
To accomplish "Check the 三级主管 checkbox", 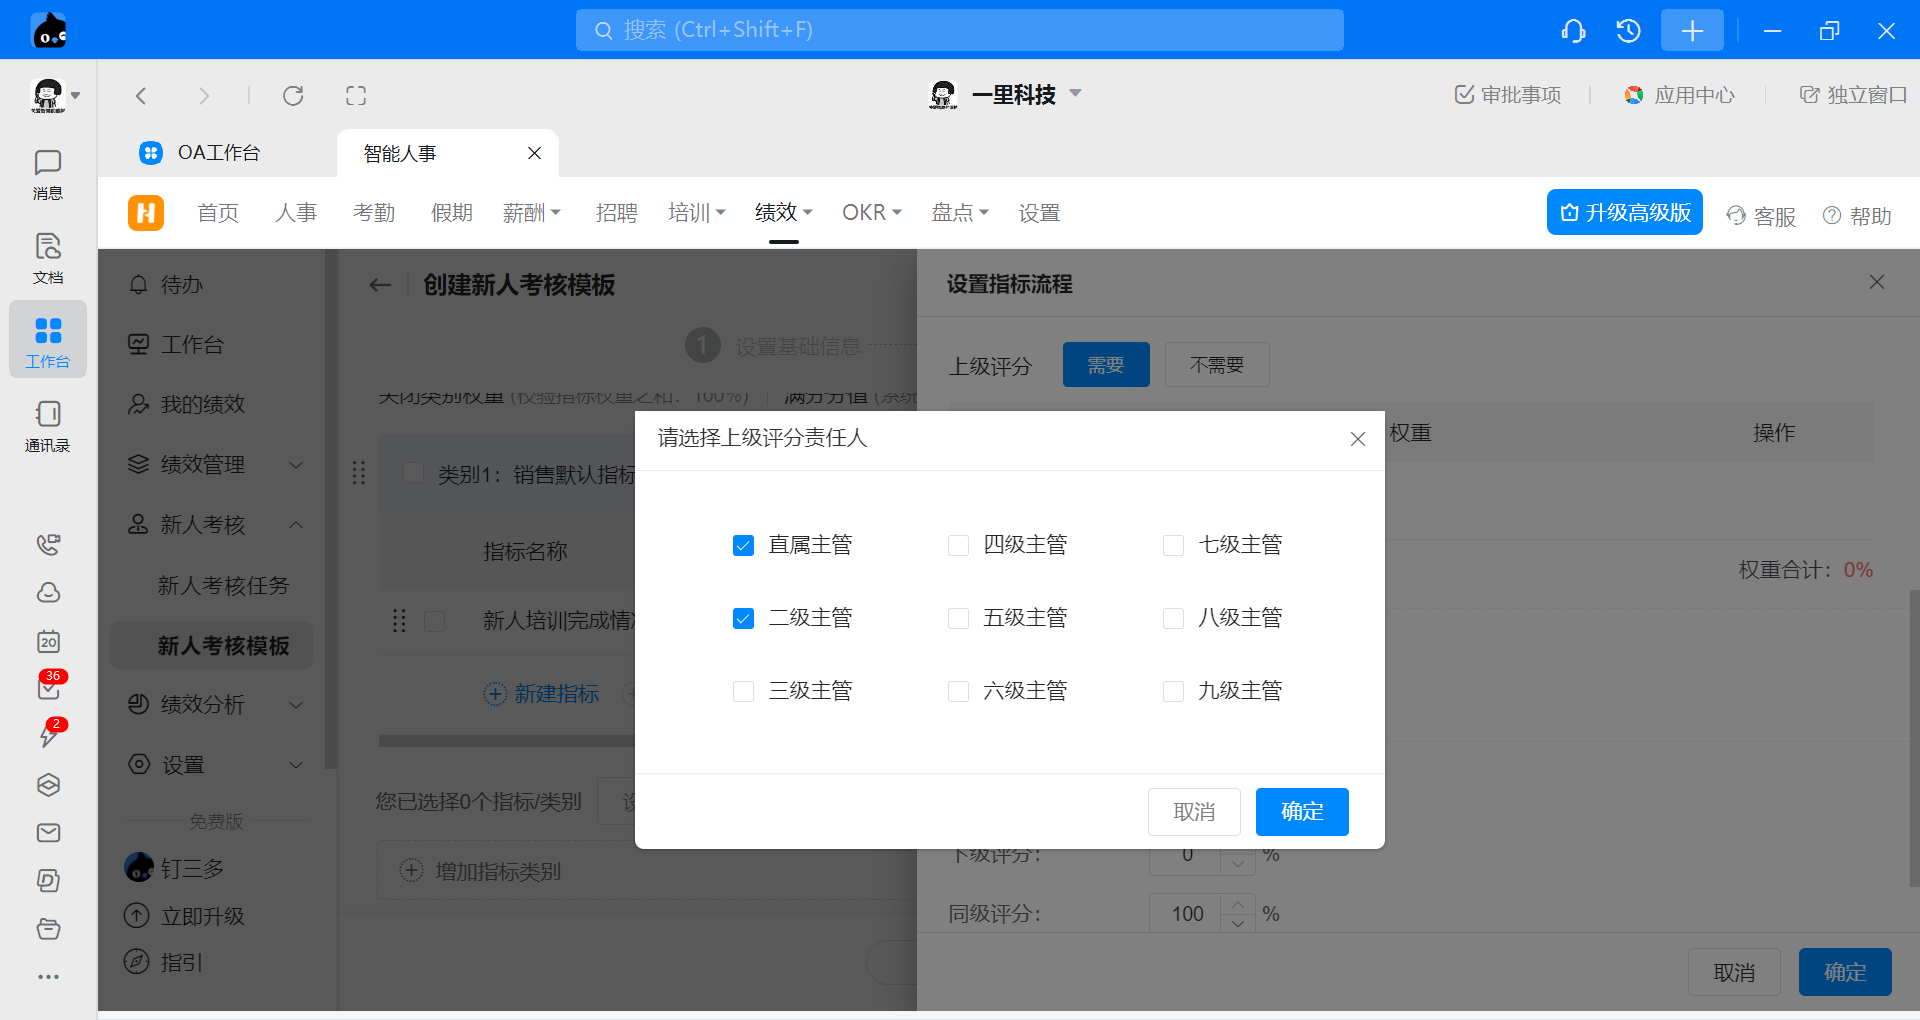I will click(743, 691).
